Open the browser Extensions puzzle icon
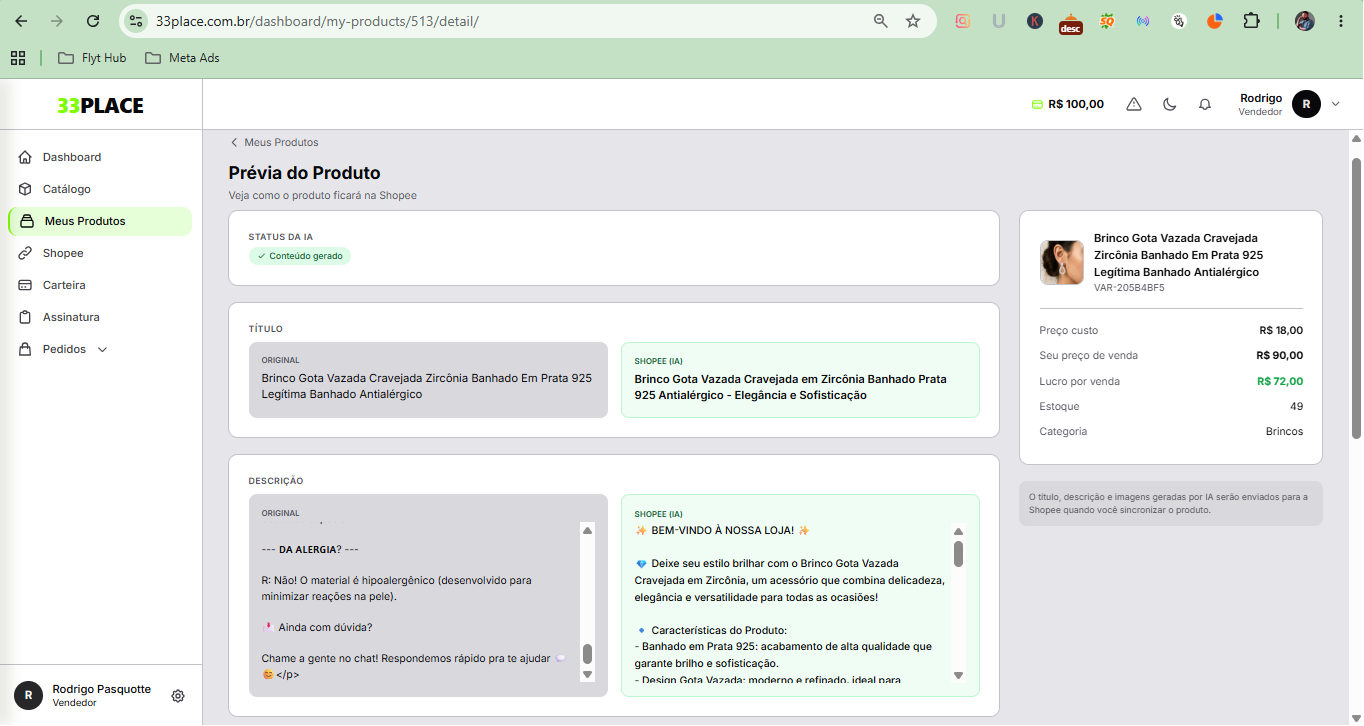 [1251, 21]
